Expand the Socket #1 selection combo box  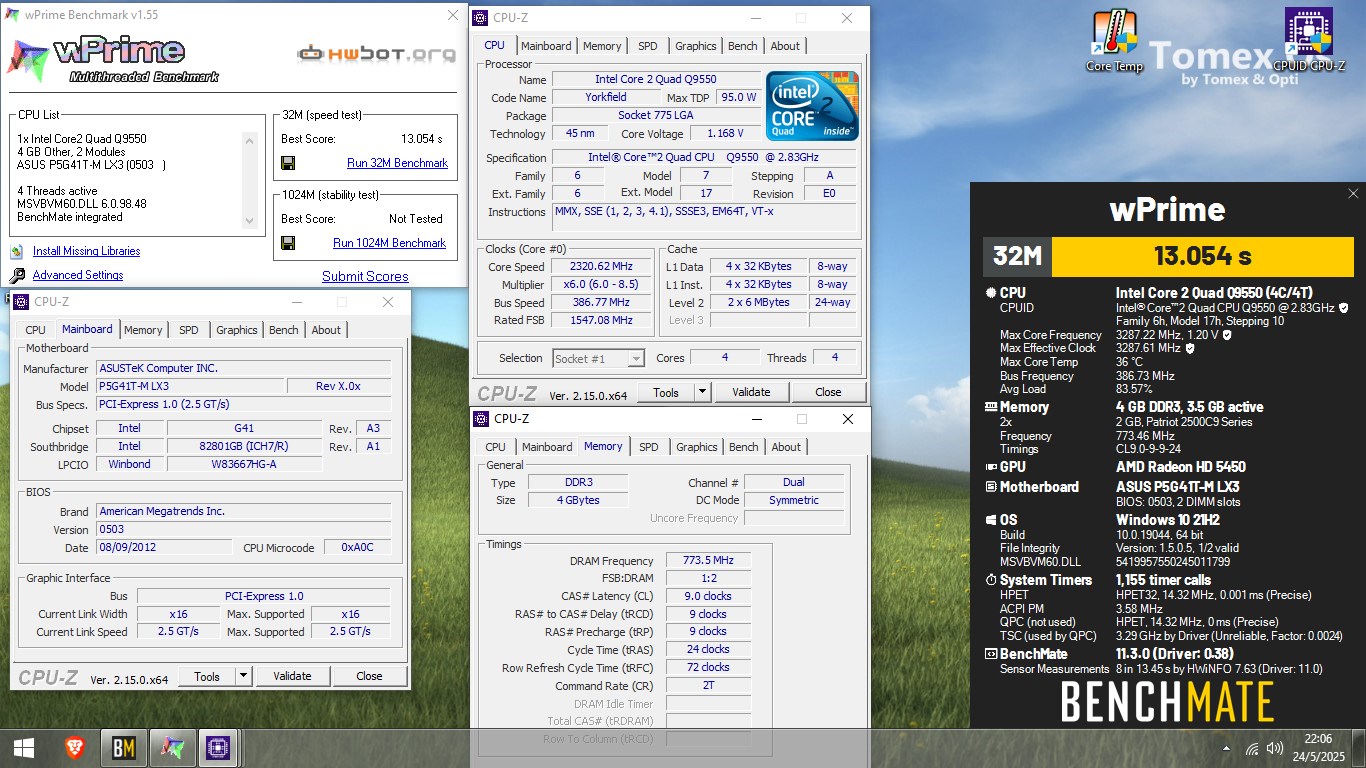tap(636, 358)
